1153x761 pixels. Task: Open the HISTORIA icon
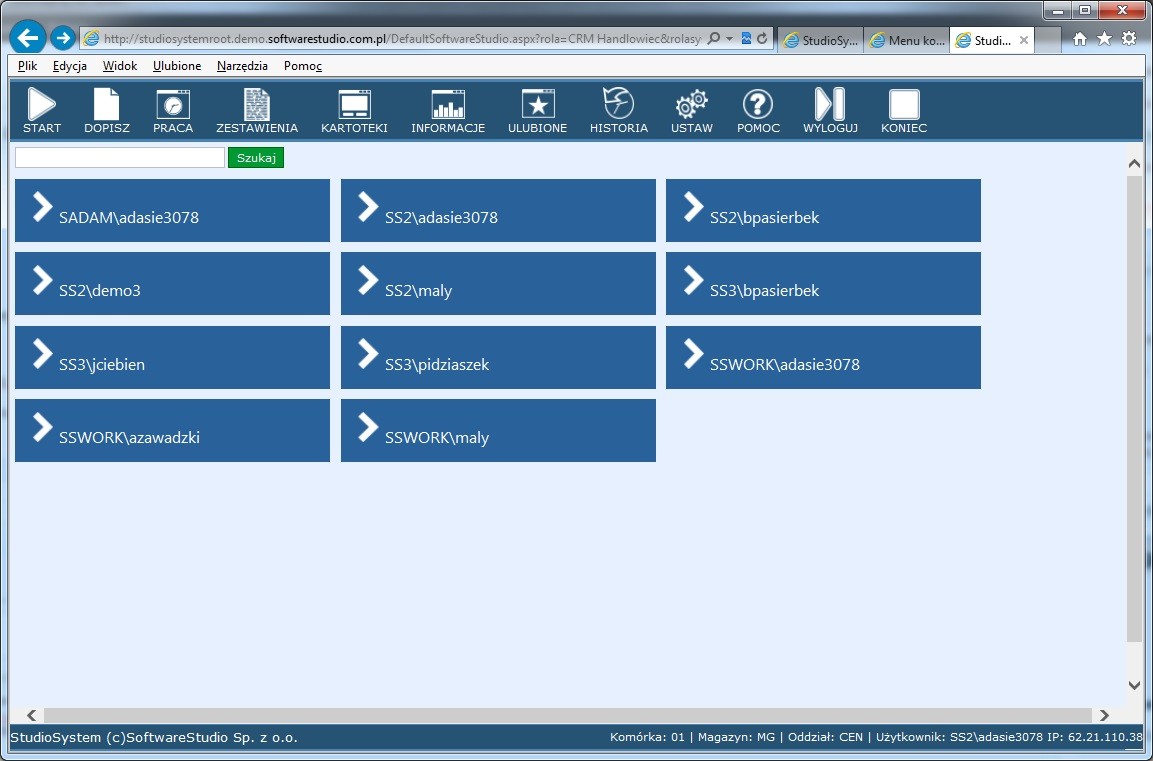(x=618, y=103)
